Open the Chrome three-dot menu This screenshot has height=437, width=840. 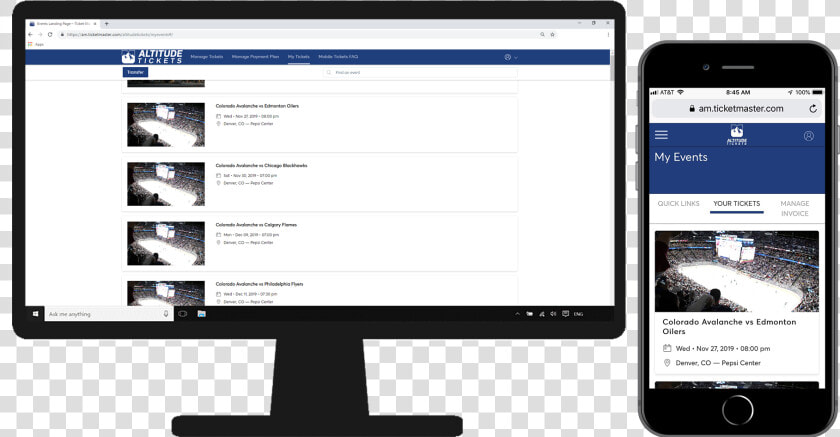pos(608,34)
